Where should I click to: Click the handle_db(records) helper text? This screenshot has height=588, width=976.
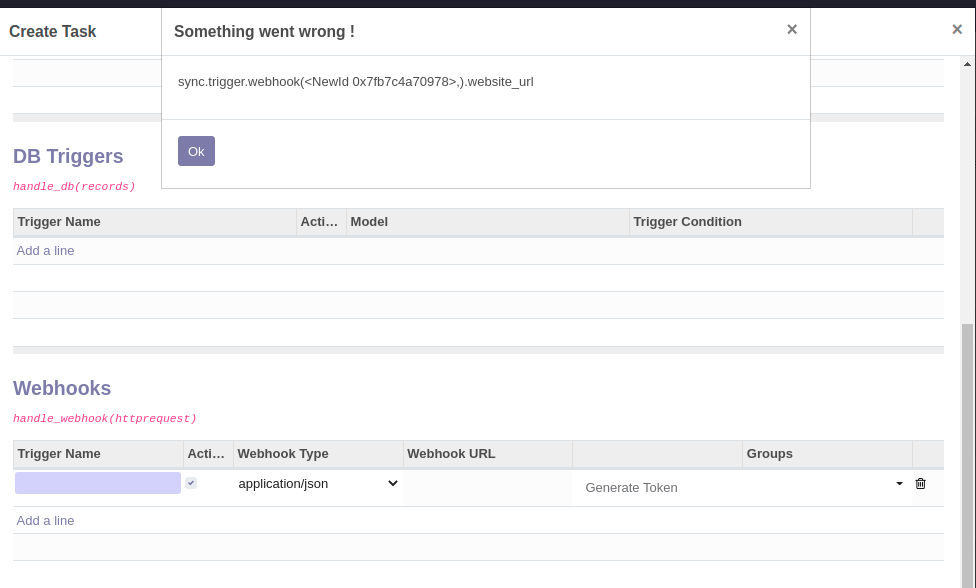74,186
